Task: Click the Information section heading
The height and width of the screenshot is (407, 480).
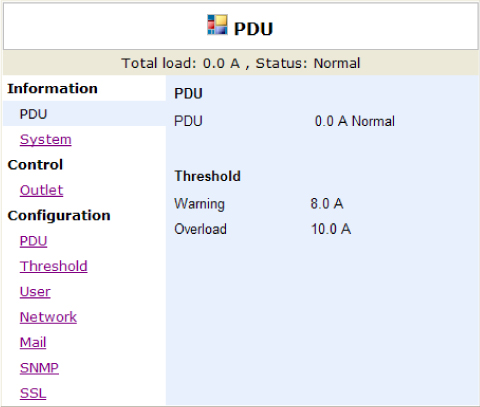Action: pos(52,89)
